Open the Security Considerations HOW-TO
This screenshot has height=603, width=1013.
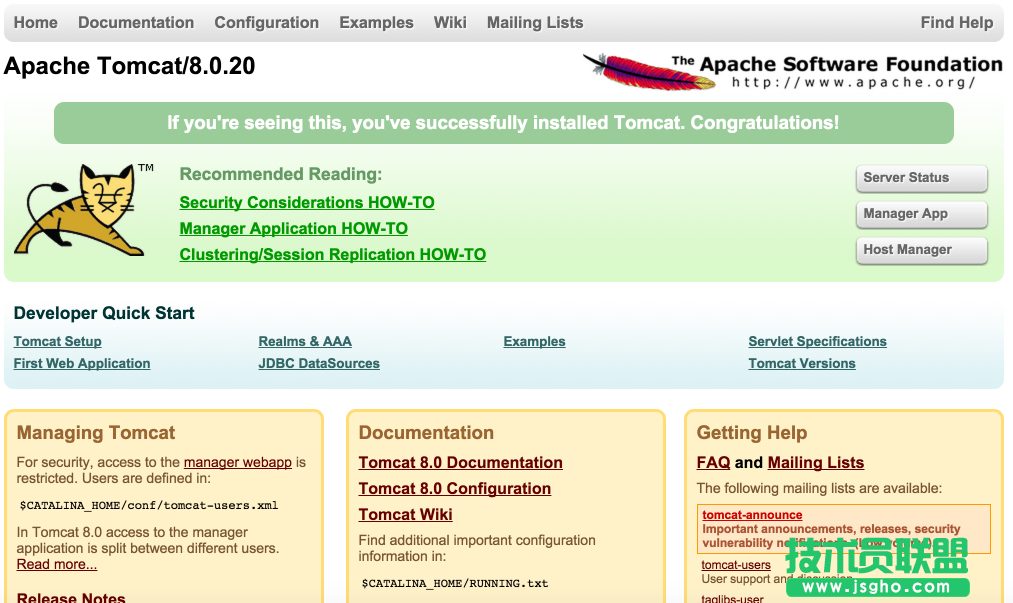tap(306, 202)
